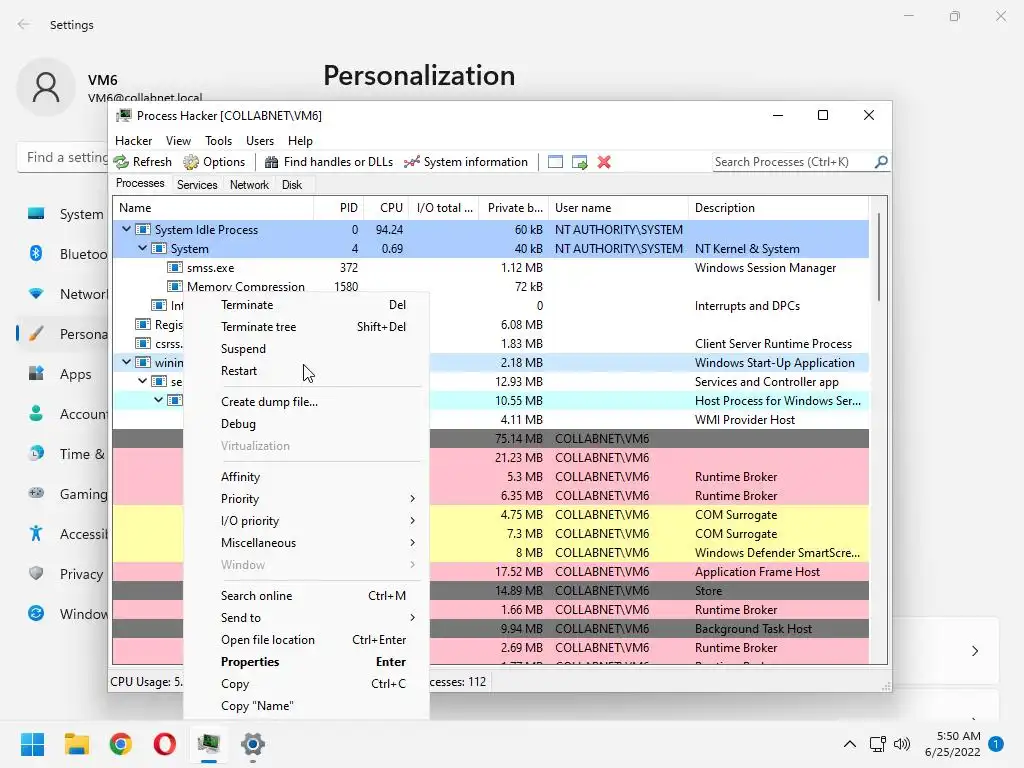1024x768 pixels.
Task: Select Properties in context menu
Action: (306, 662)
